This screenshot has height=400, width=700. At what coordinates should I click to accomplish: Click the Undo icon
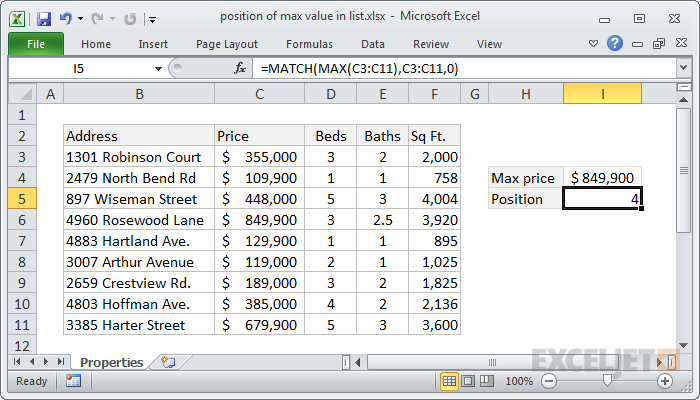[x=66, y=19]
